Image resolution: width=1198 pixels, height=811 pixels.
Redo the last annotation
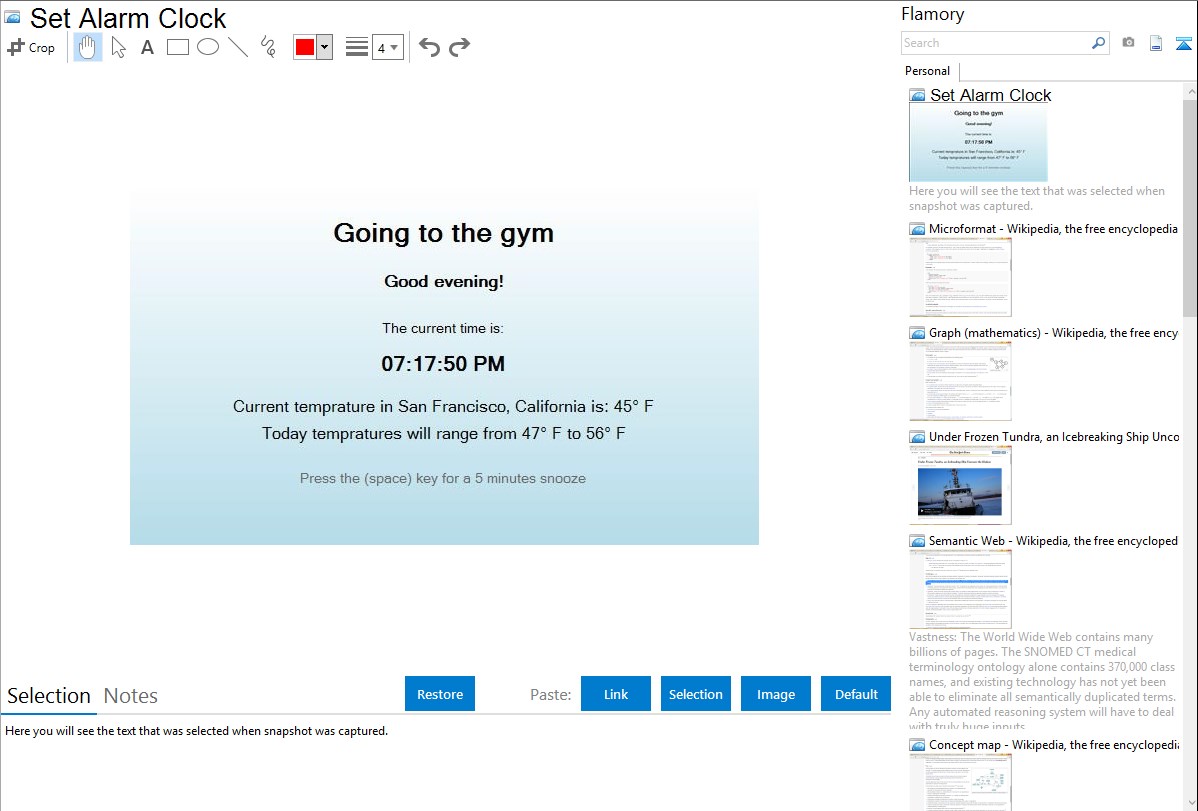click(x=459, y=47)
